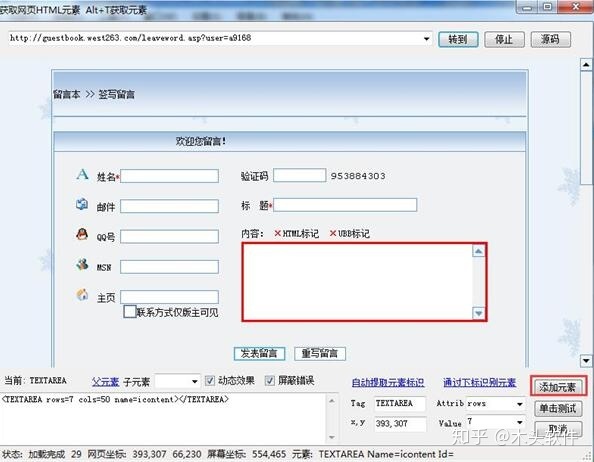Image resolution: width=594 pixels, height=462 pixels.
Task: Click the letter A icon beside 姓名
Action: 82,175
